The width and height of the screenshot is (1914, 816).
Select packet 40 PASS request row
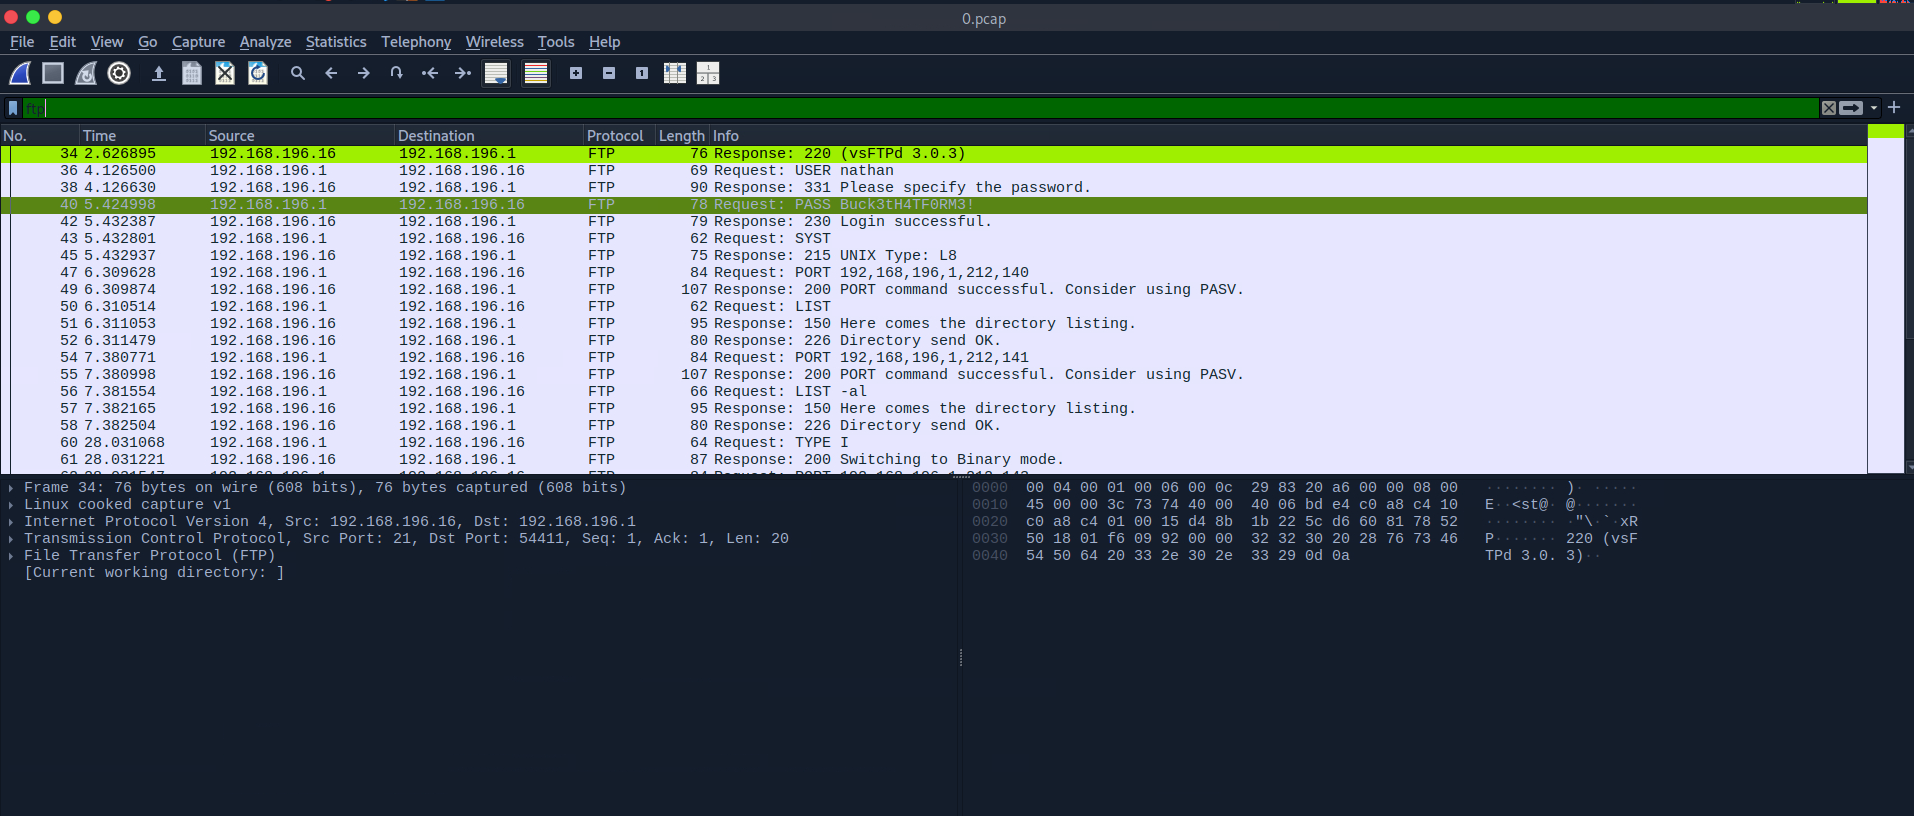tap(934, 205)
